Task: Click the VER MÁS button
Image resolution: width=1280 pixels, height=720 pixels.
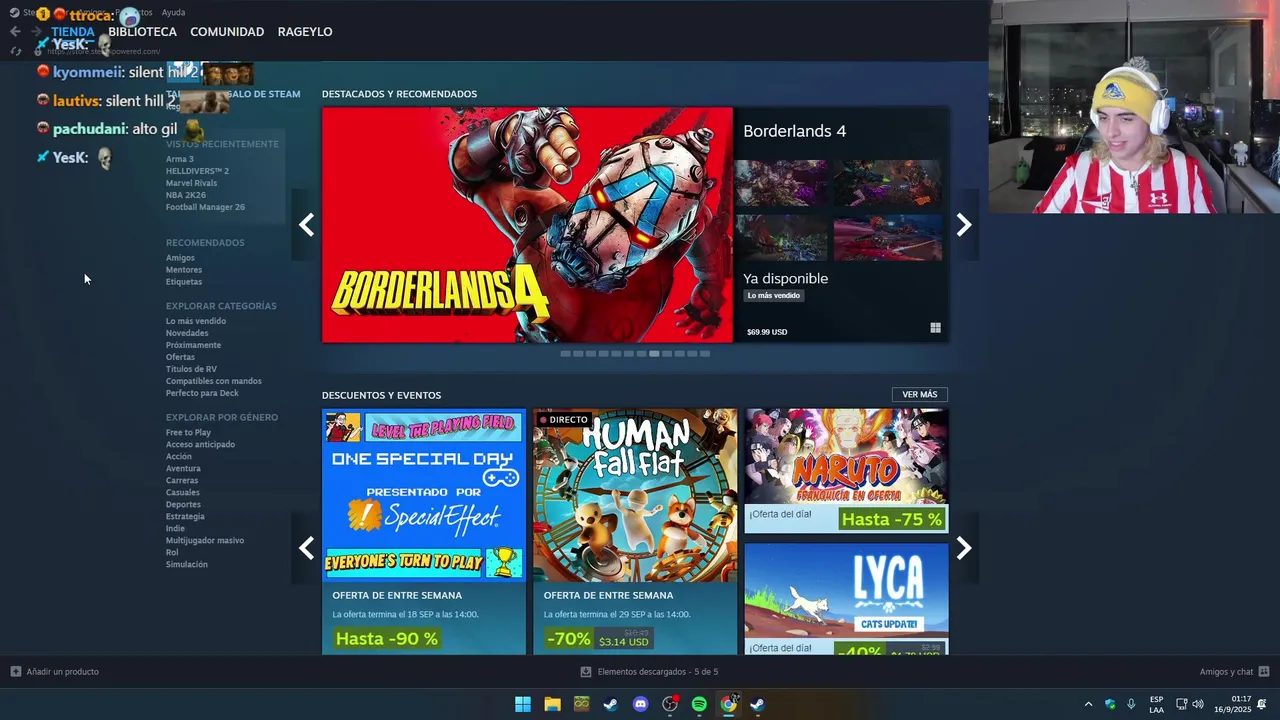Action: pyautogui.click(x=920, y=394)
